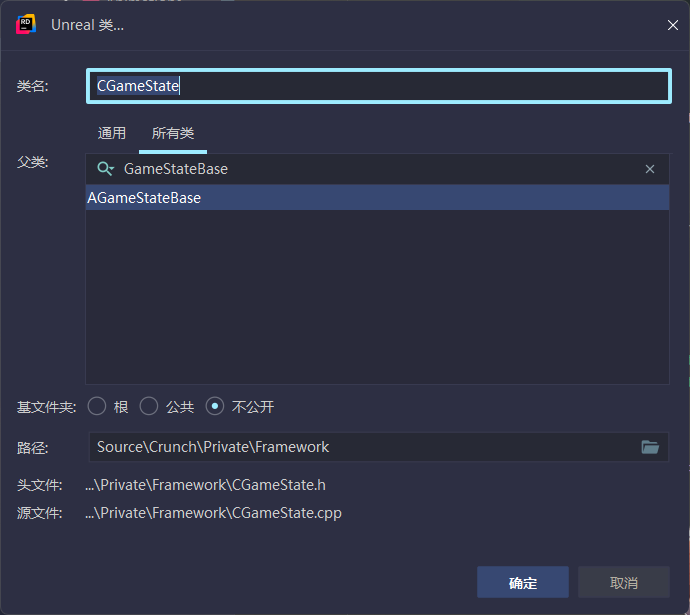
Task: Confirm with the 确定 button
Action: (x=523, y=582)
